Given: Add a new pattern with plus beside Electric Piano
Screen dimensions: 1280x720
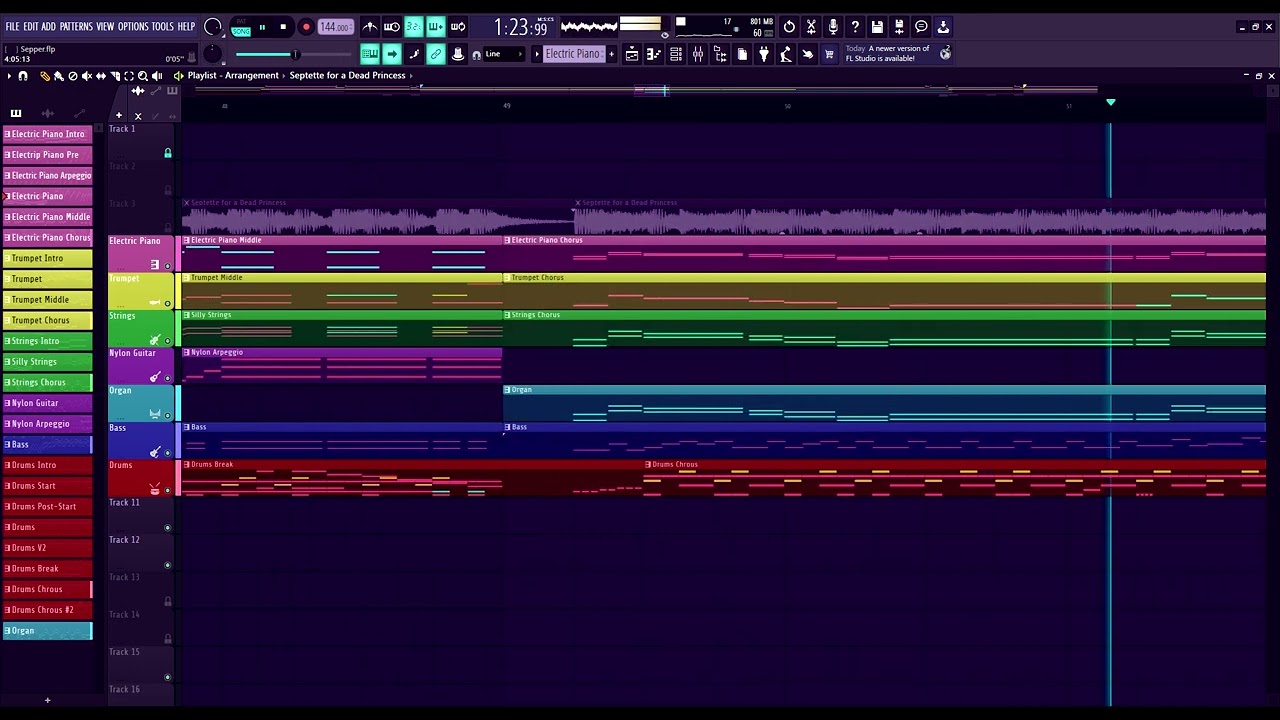Looking at the screenshot, I should tap(611, 54).
